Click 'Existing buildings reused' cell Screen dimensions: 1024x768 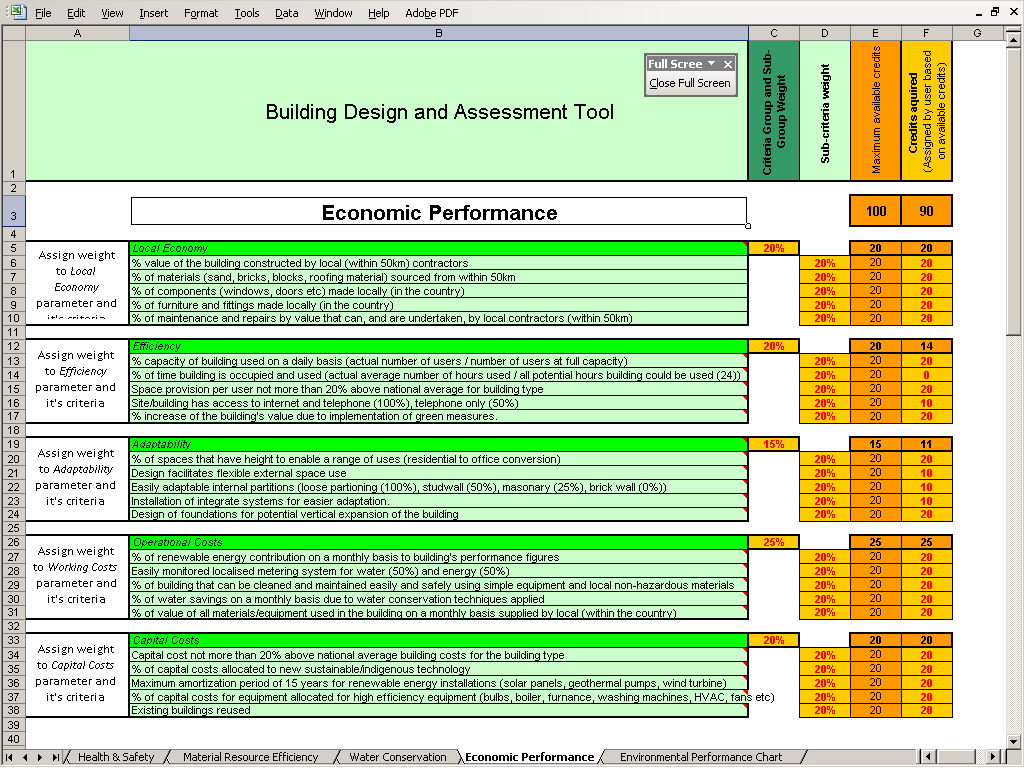pyautogui.click(x=439, y=711)
